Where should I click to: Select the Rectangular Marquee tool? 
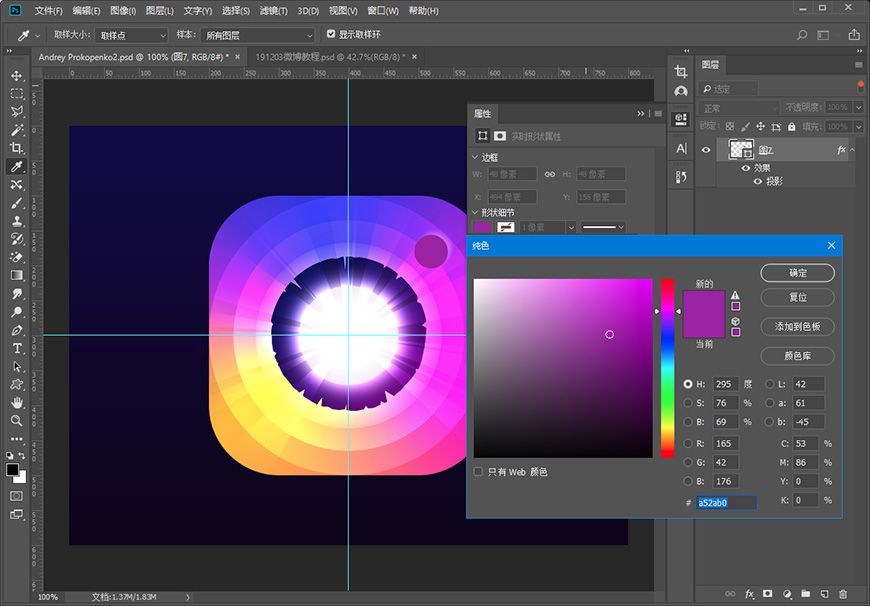pos(17,93)
